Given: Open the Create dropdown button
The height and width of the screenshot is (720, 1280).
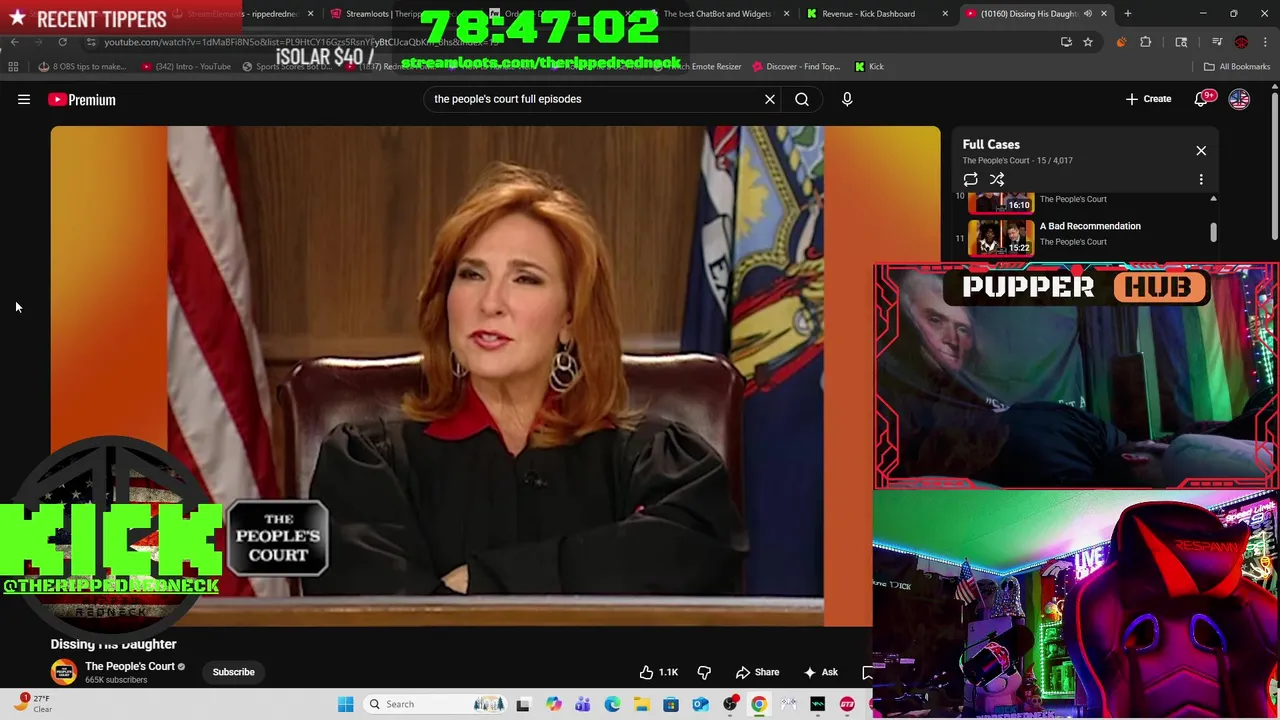Looking at the screenshot, I should coord(1148,99).
